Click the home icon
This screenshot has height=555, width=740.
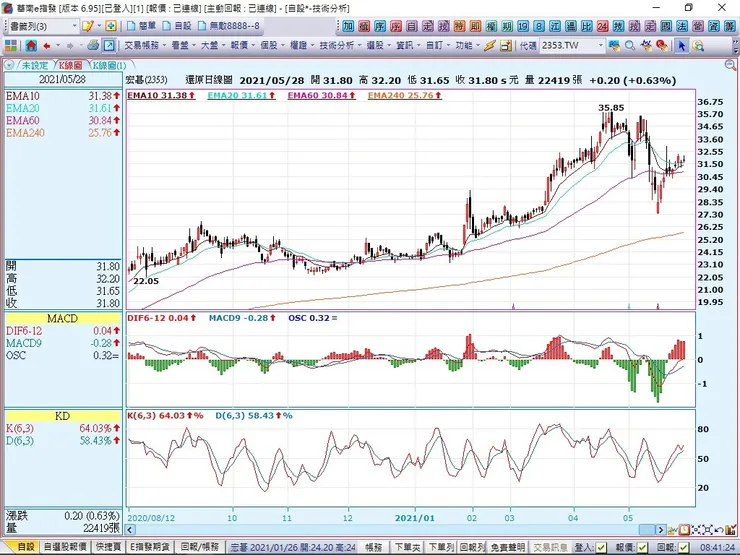31,46
